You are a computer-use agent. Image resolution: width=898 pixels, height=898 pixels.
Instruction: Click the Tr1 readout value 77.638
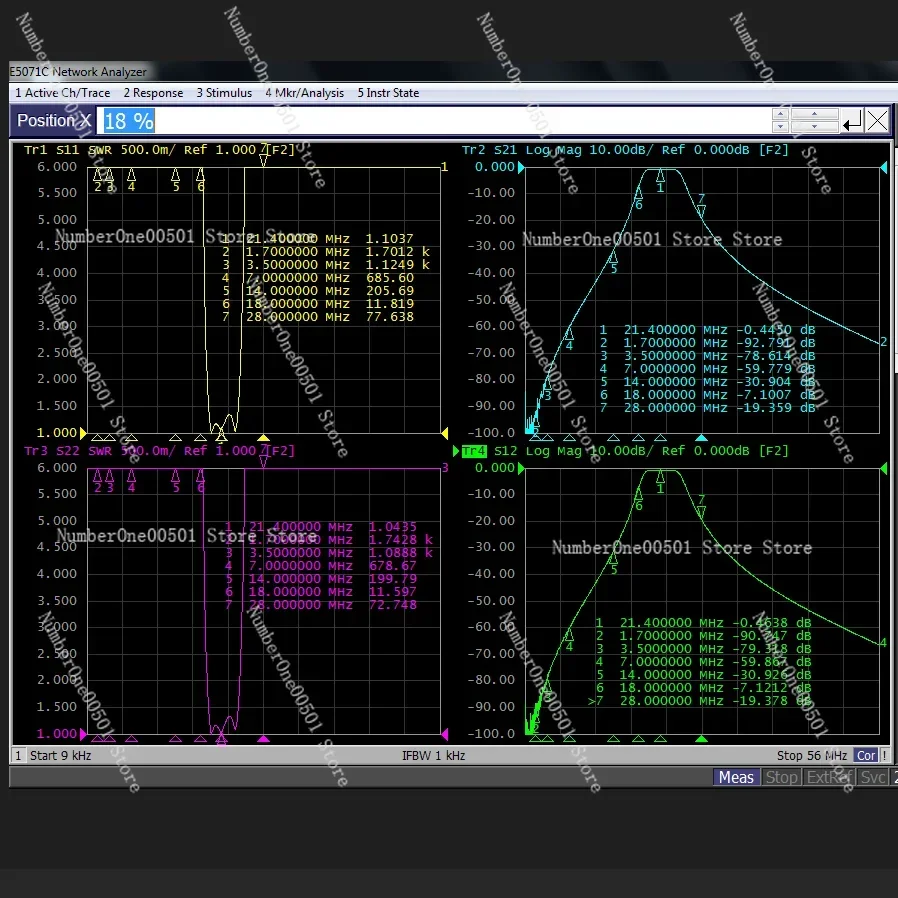pos(389,317)
